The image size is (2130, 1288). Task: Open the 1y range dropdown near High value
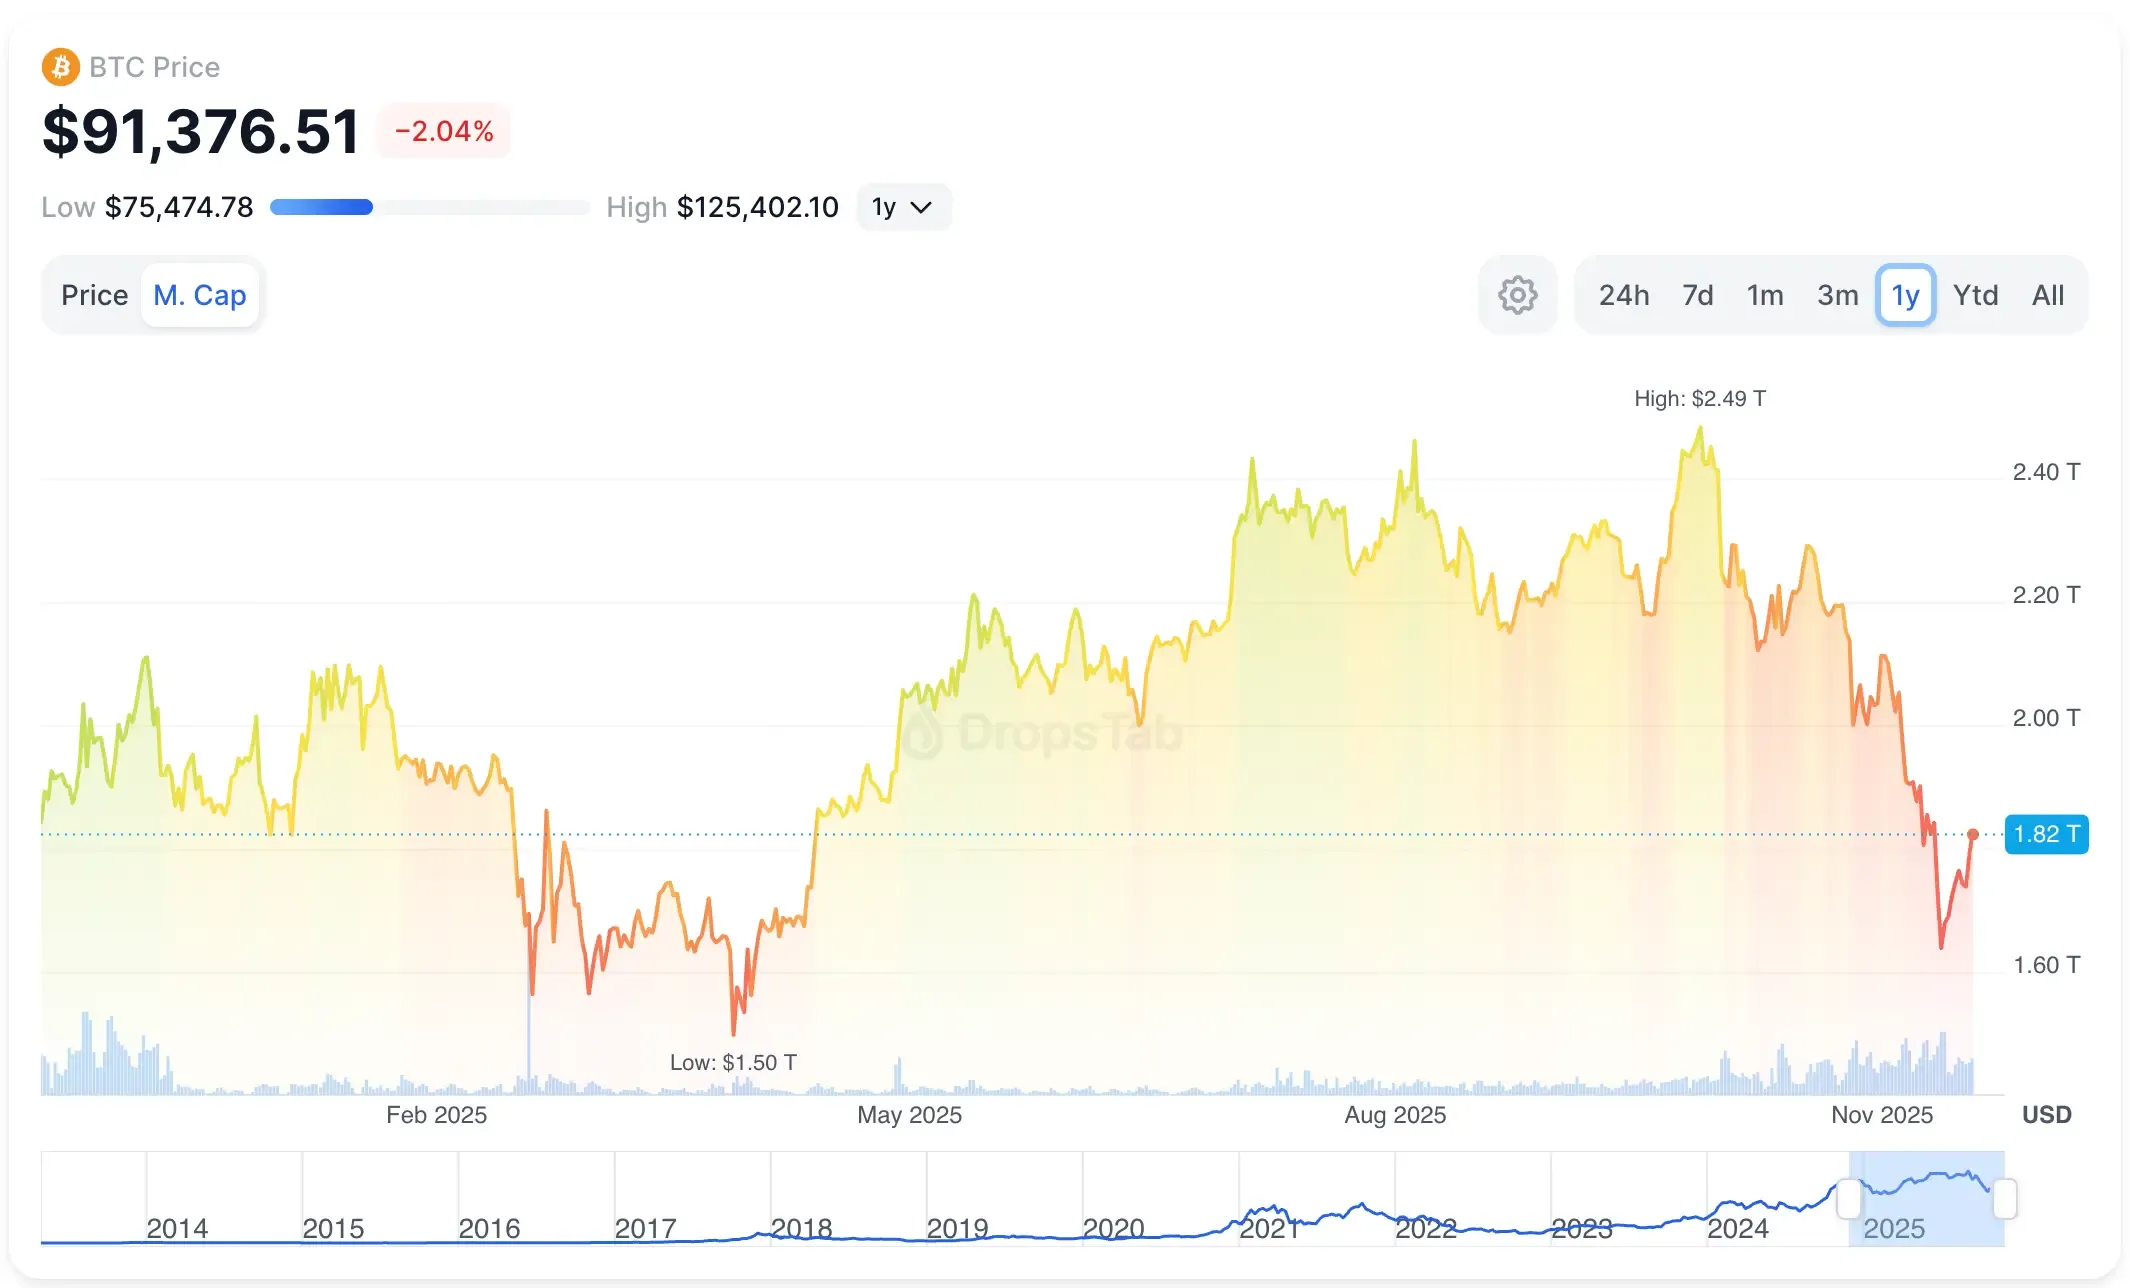click(903, 207)
